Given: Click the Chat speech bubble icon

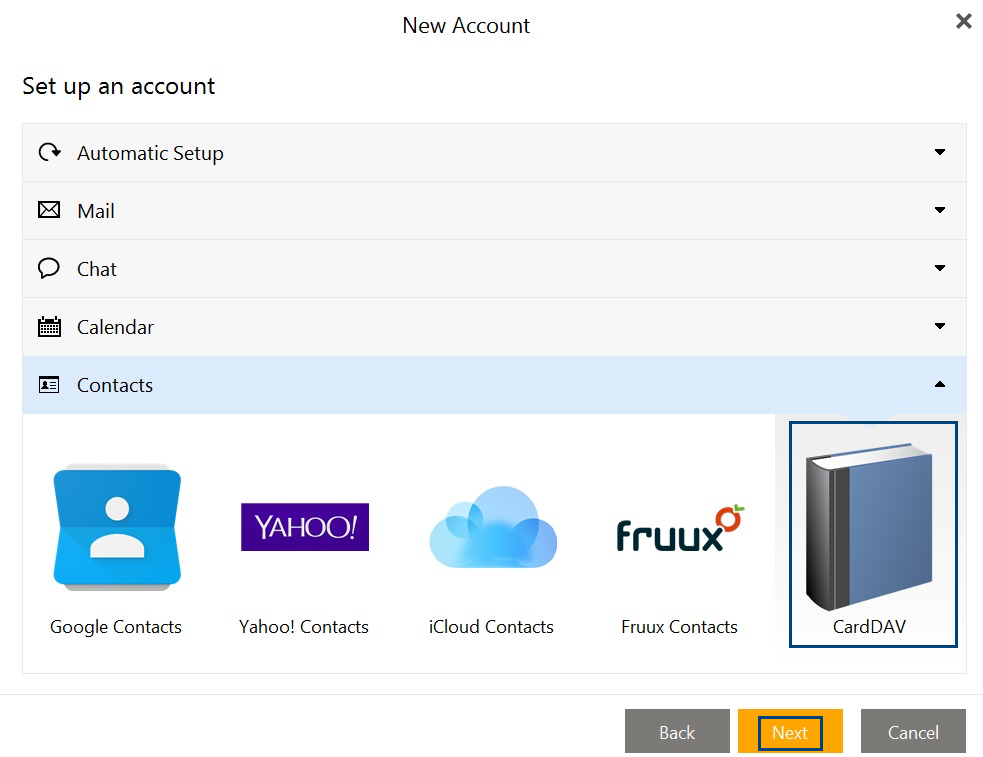Looking at the screenshot, I should 49,268.
